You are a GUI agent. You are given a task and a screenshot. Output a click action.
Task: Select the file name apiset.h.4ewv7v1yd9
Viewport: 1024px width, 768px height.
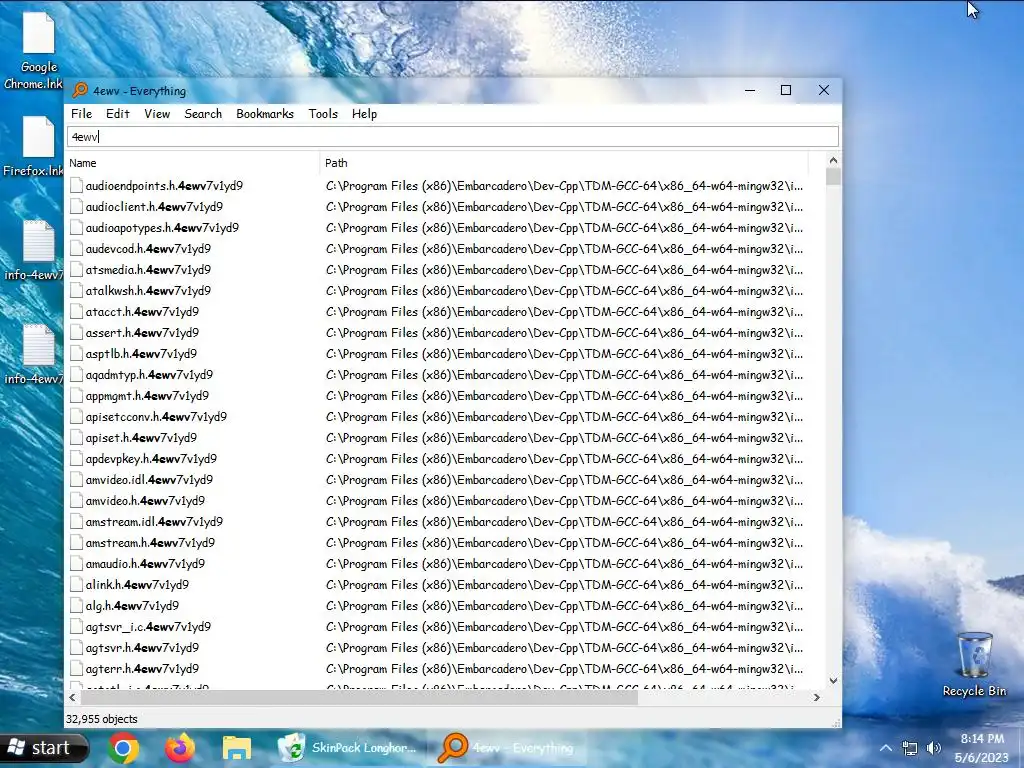tap(141, 438)
